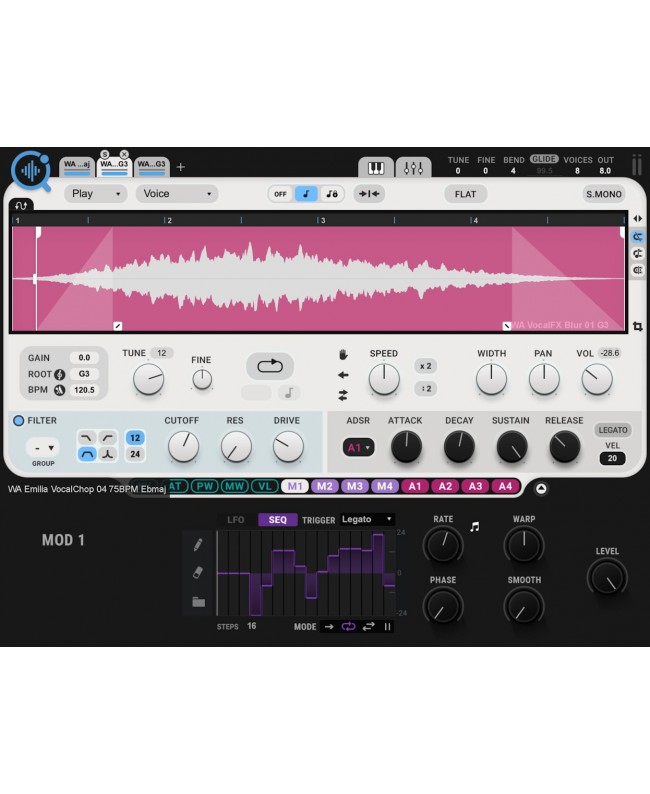Open the mixer faders view tab

[413, 168]
